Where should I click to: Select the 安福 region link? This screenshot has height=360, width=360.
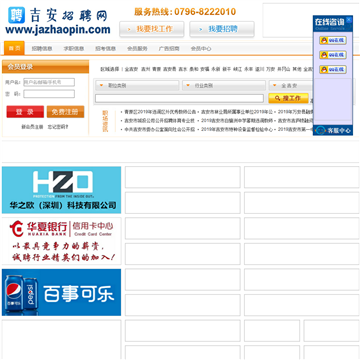tap(205, 69)
